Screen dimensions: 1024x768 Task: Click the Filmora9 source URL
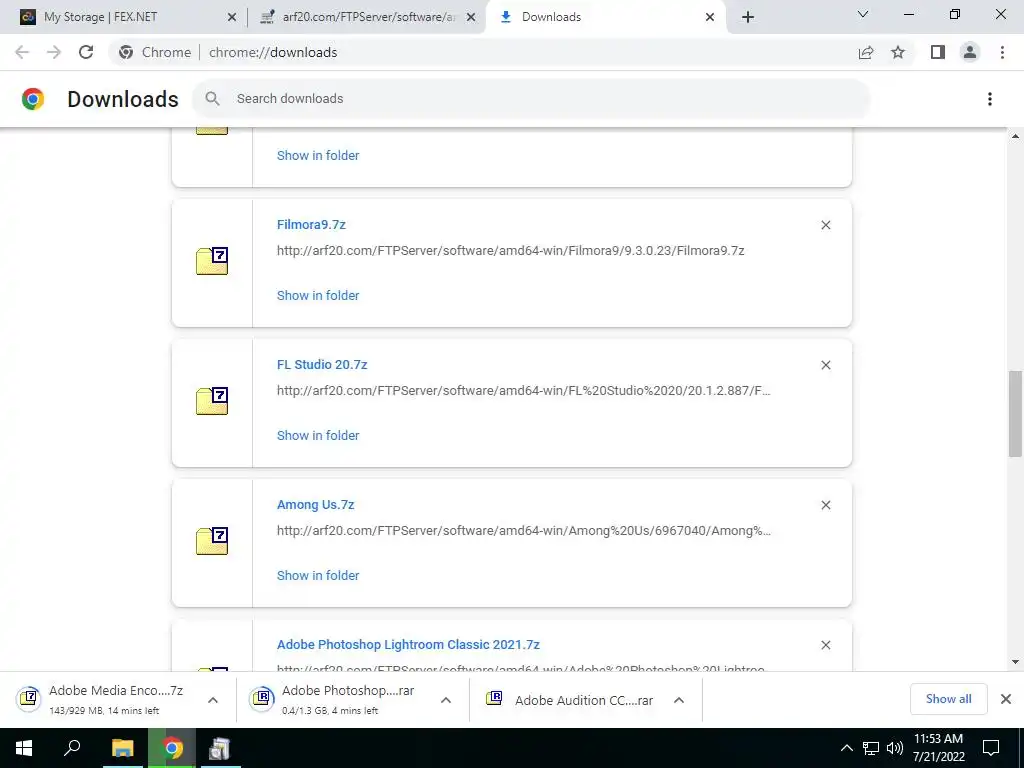click(x=511, y=251)
